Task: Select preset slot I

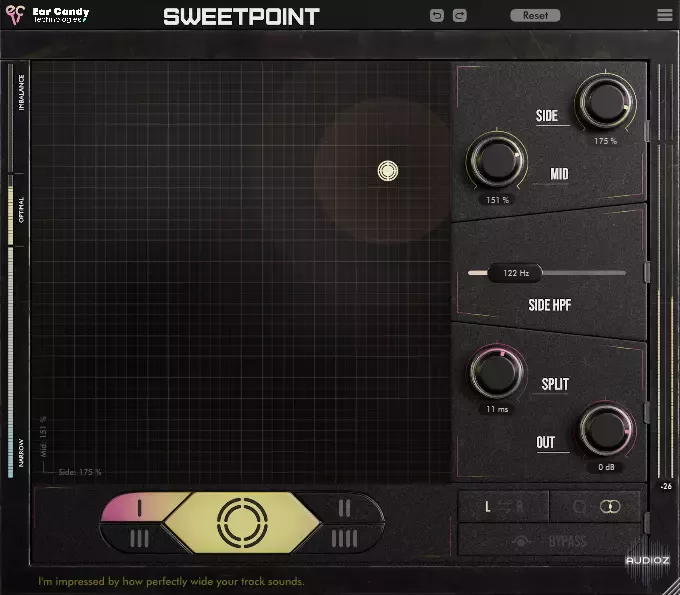Action: click(x=140, y=507)
